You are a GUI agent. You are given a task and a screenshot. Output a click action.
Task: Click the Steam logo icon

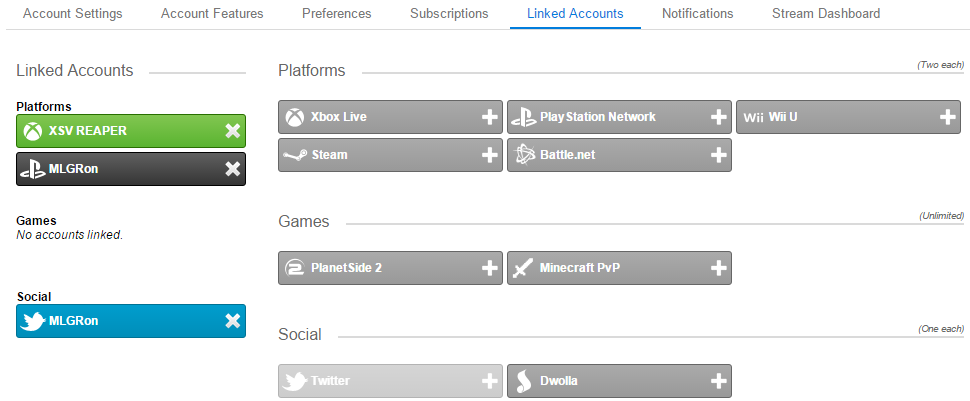[x=296, y=155]
